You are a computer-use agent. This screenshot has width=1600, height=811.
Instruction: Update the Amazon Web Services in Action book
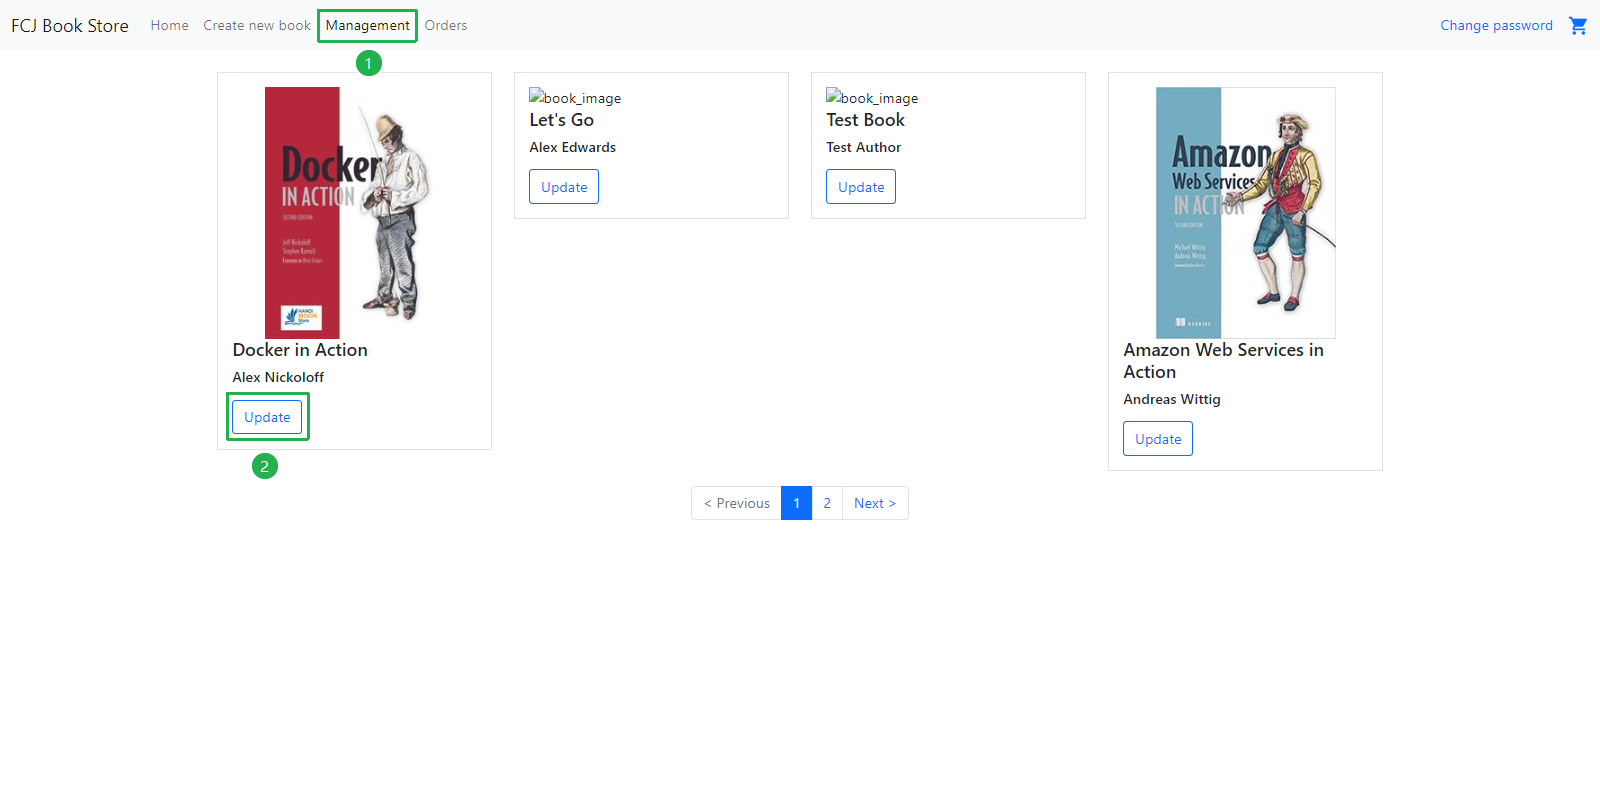point(1158,439)
